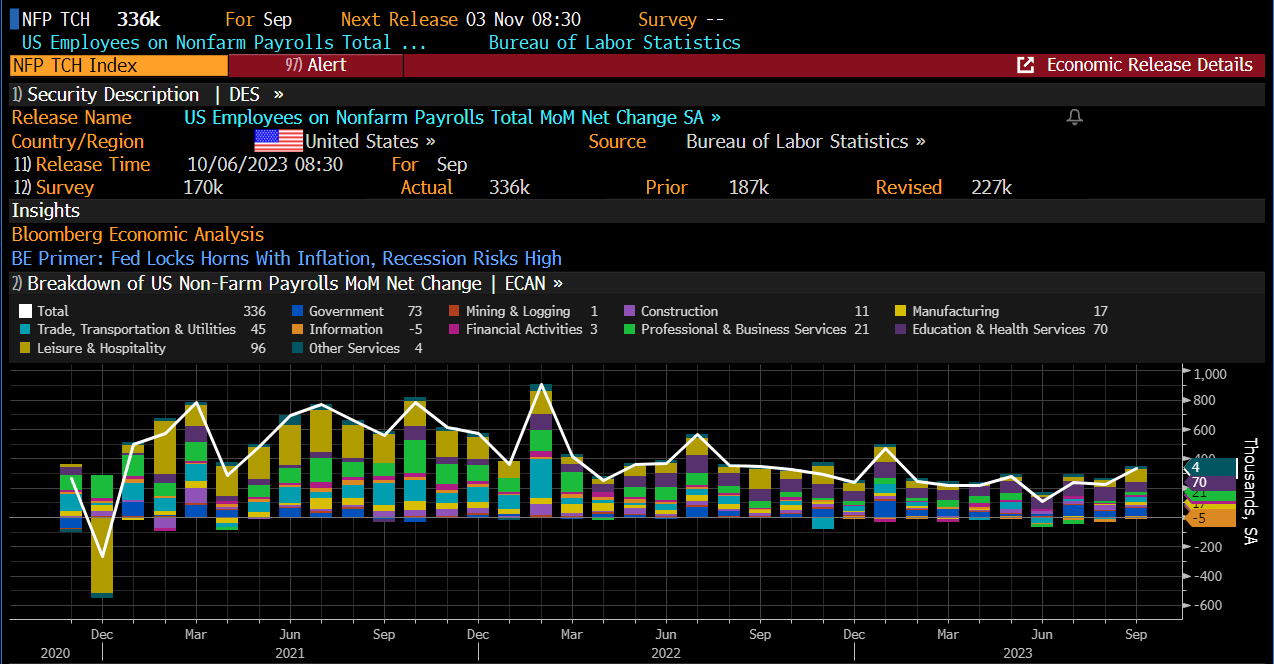Click the white Total legend square
The image size is (1274, 664).
[25, 311]
